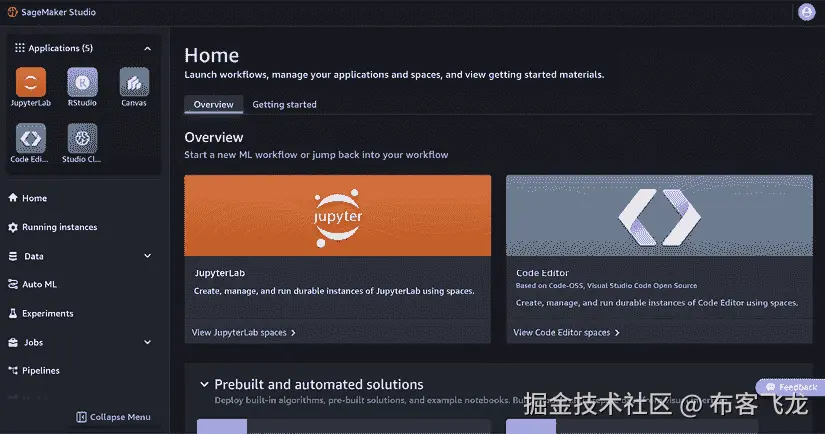Click the Experiments flask icon
The width and height of the screenshot is (825, 434).
click(x=13, y=314)
